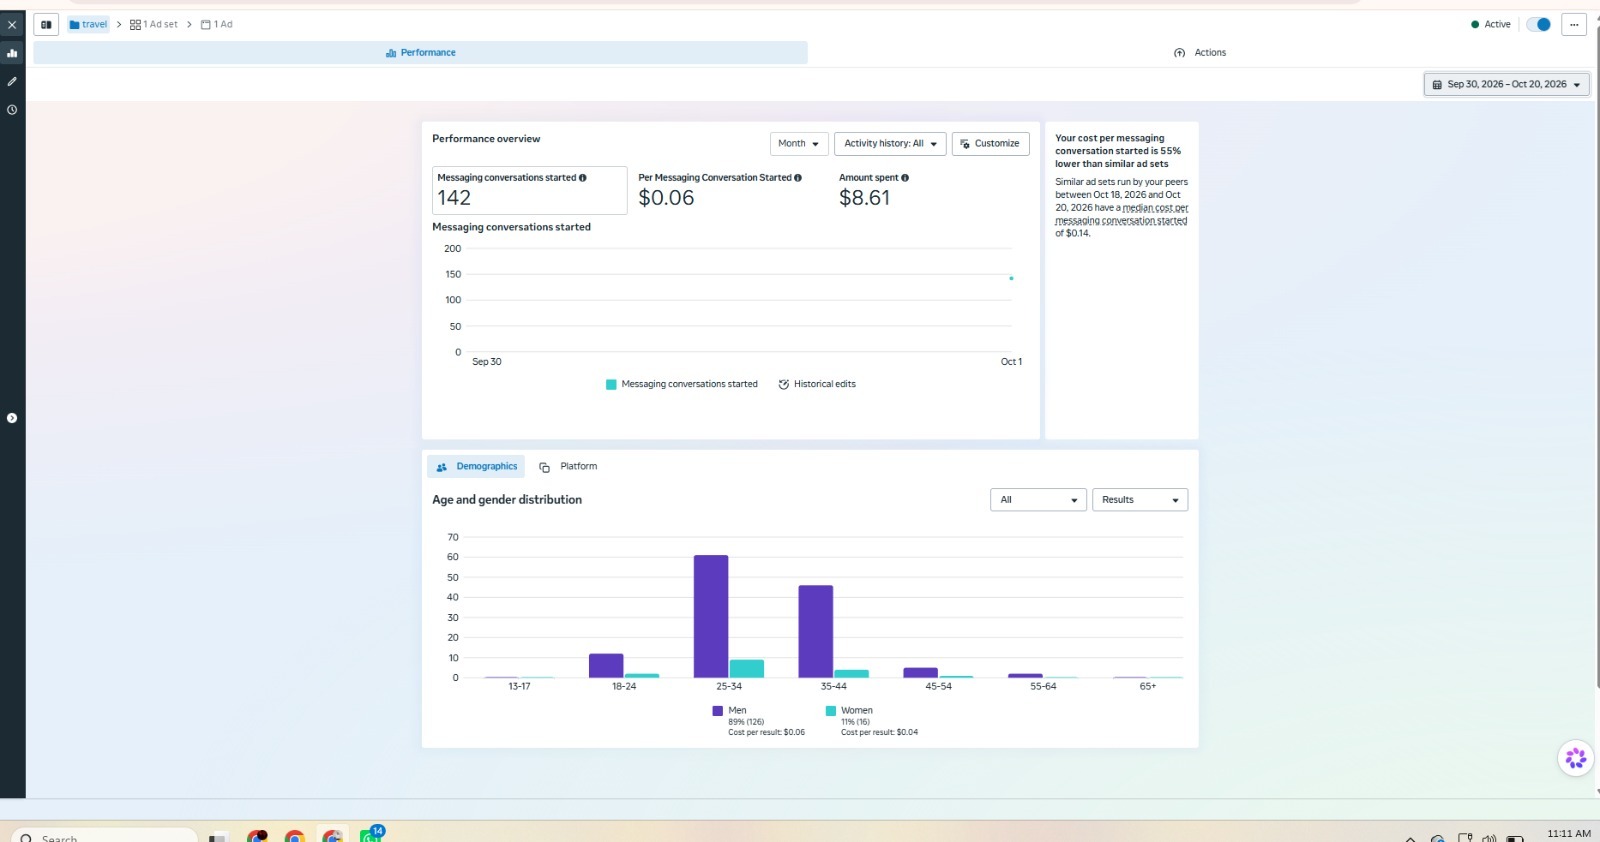Show info for Amount spent
The image size is (1600, 842).
(x=905, y=178)
